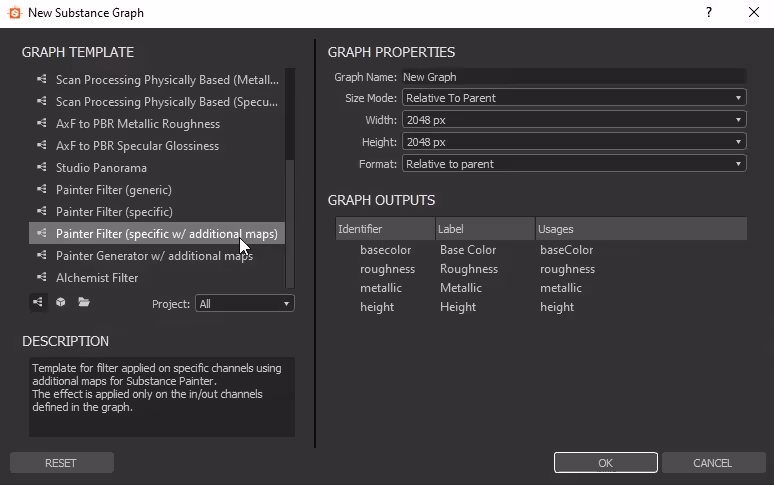Confirm with the OK button
The height and width of the screenshot is (485, 774).
coord(606,463)
